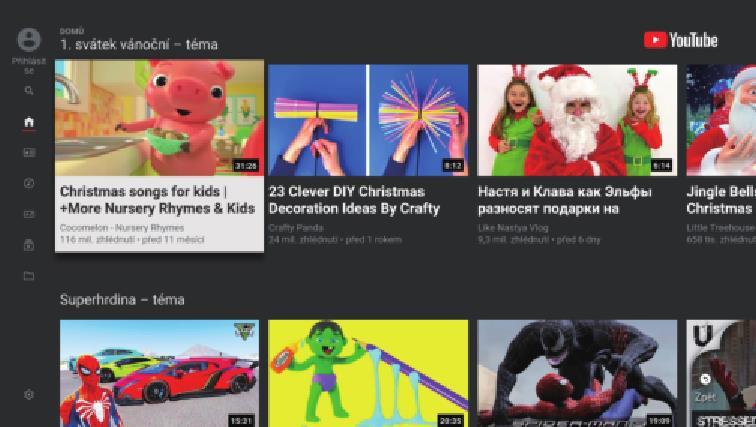Open the sign-in account avatar
Screen dimensions: 756x427
point(29,40)
